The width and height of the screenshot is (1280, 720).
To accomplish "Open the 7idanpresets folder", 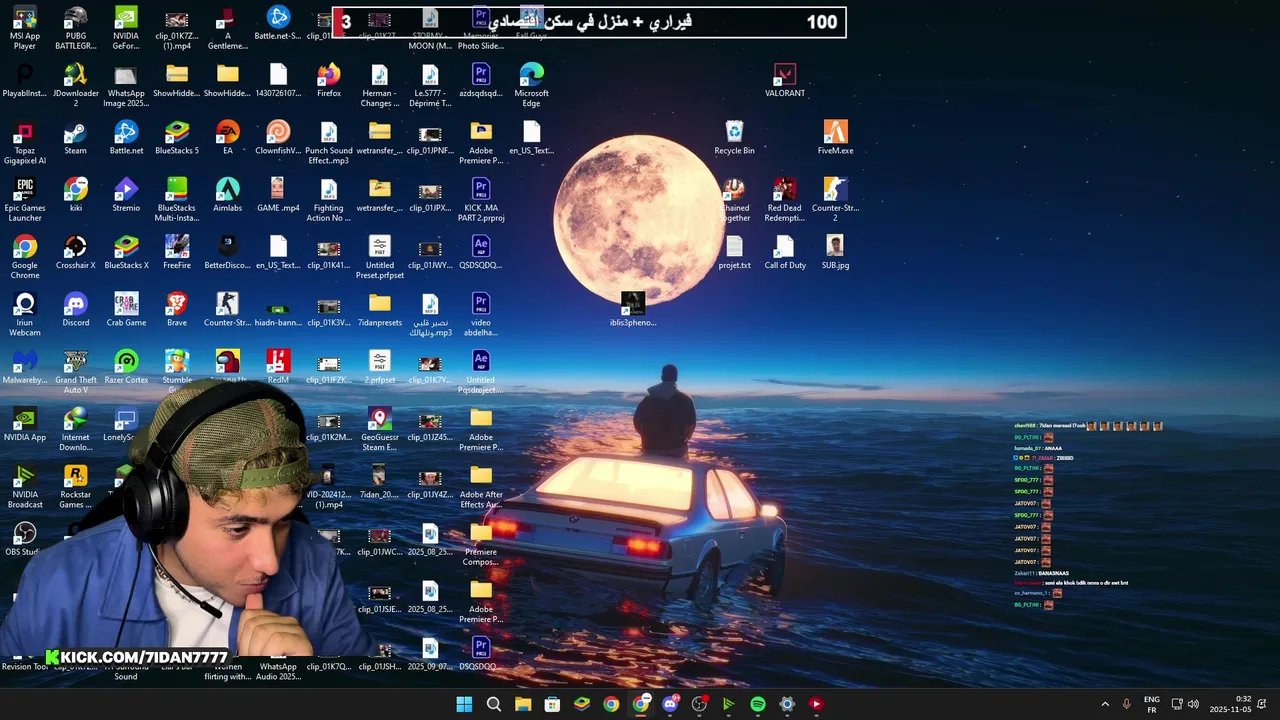I will click(379, 310).
